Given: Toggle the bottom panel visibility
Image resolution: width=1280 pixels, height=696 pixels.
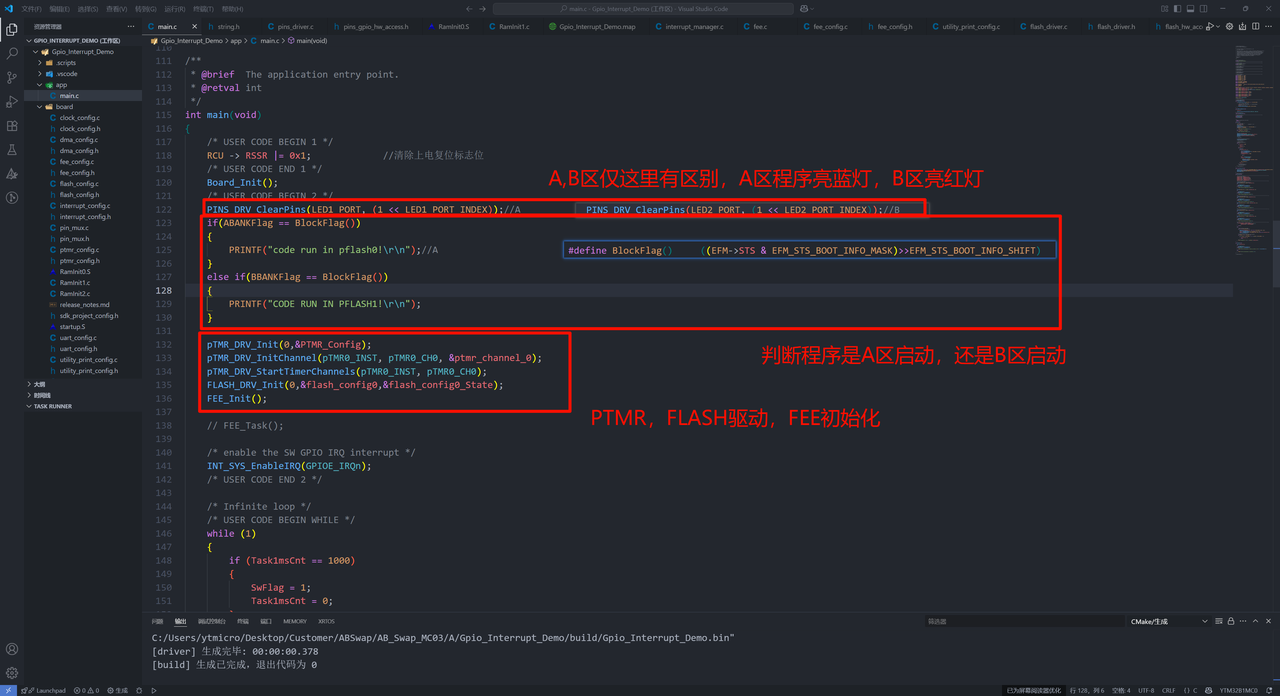Looking at the screenshot, I should [x=1190, y=8].
